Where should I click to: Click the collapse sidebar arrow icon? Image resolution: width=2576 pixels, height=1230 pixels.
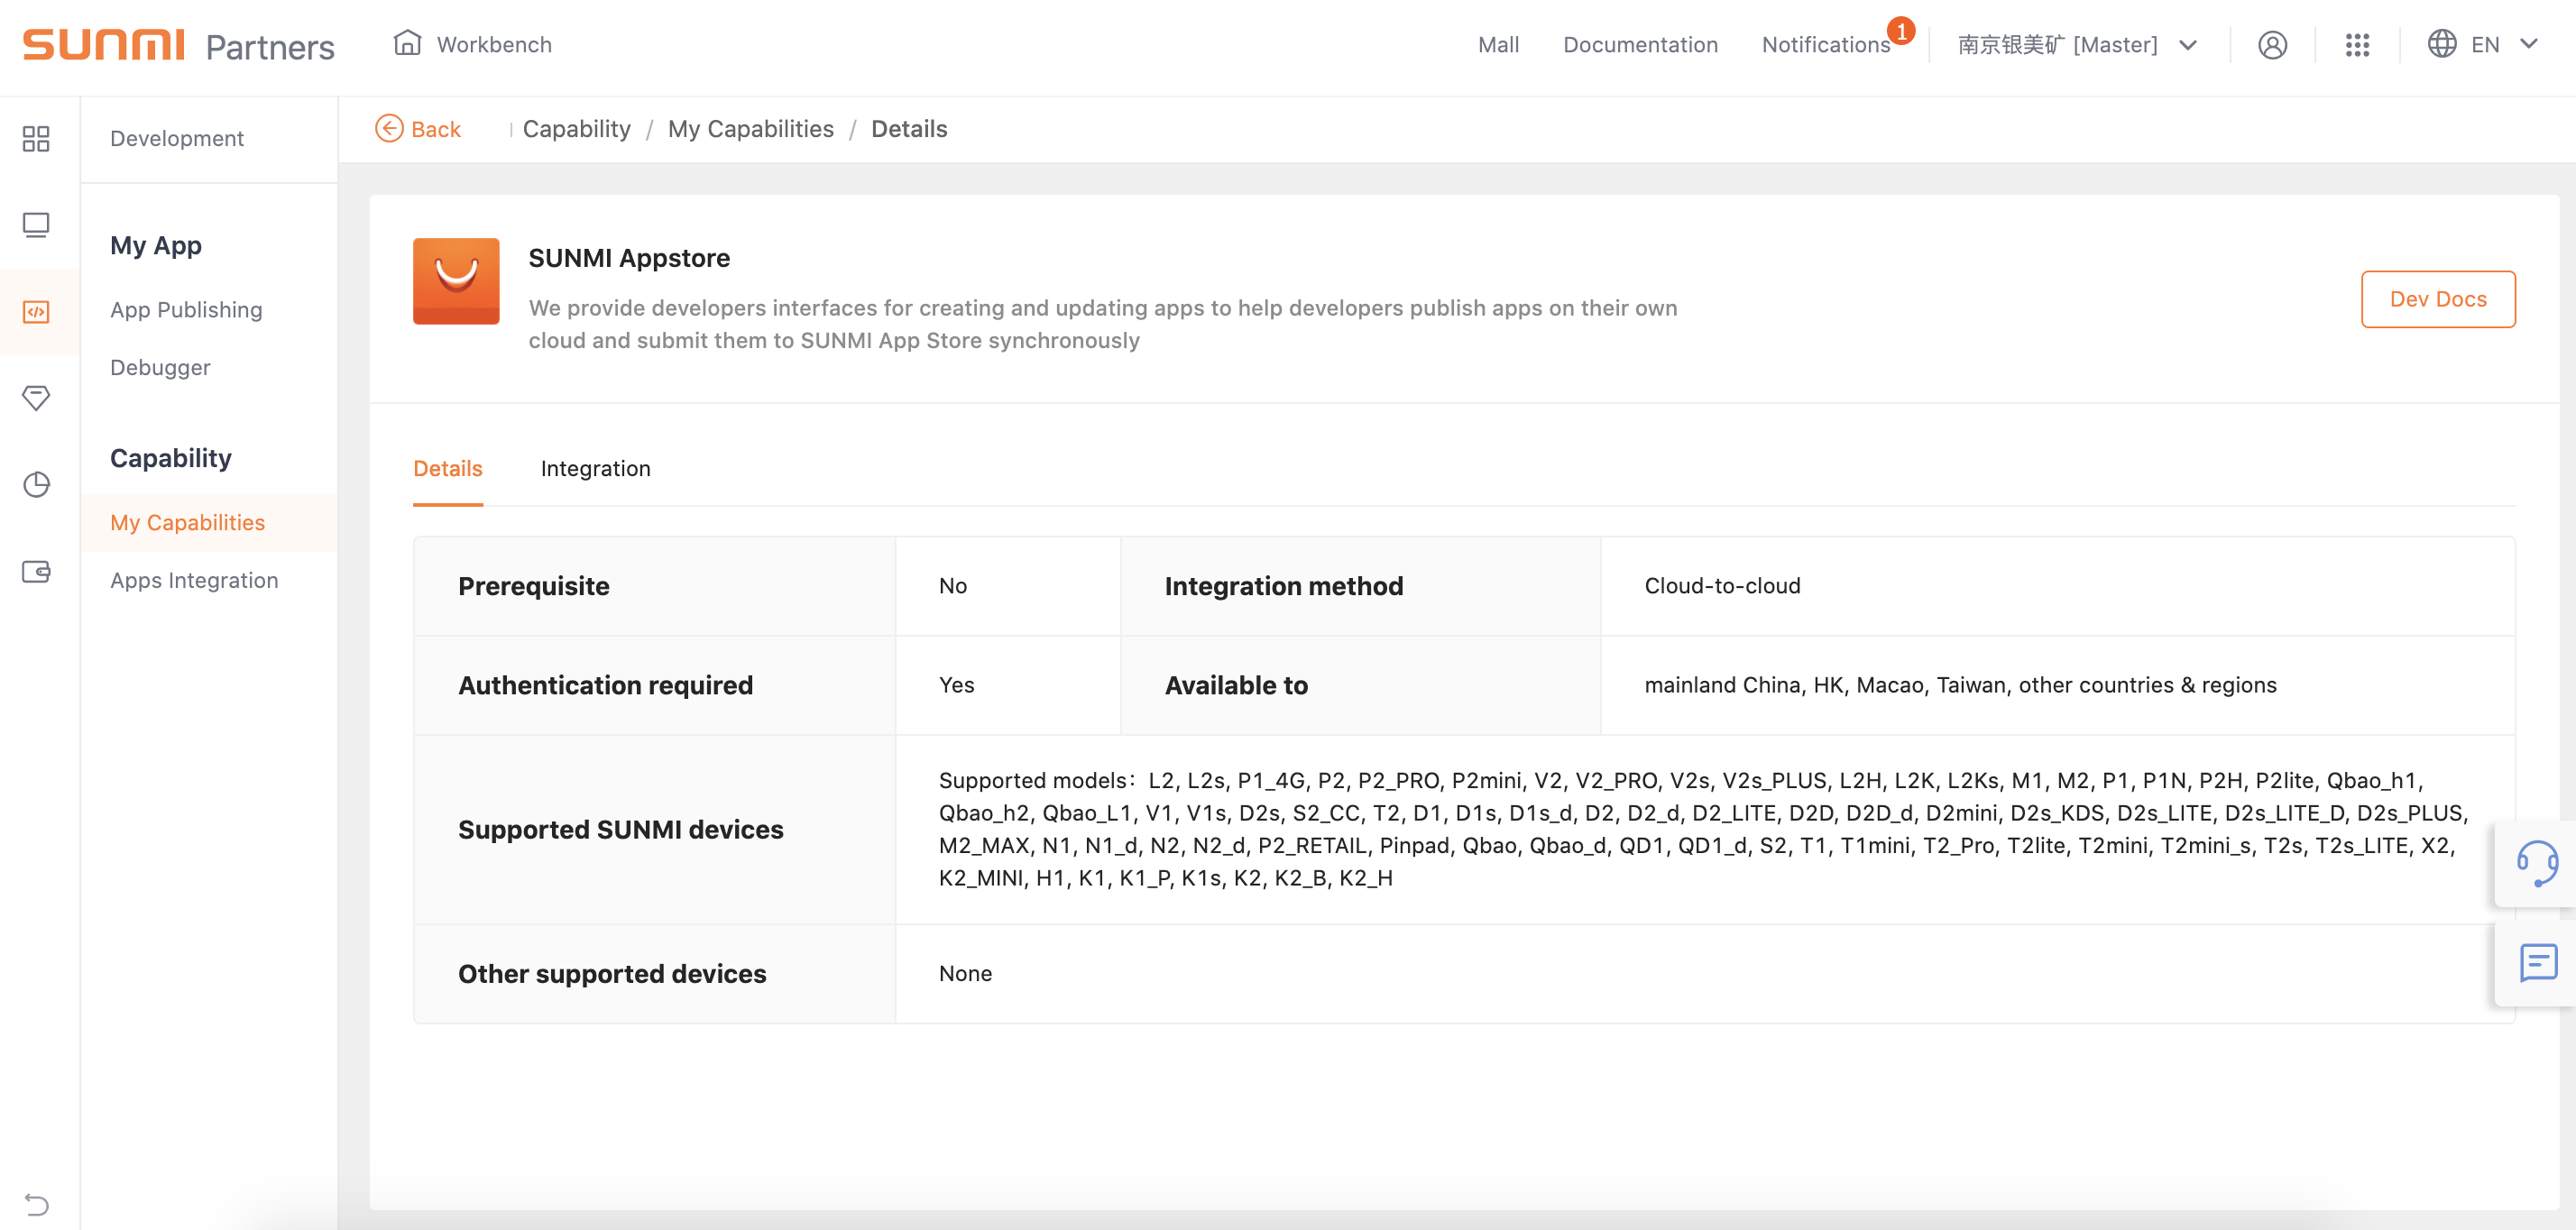pyautogui.click(x=36, y=1204)
